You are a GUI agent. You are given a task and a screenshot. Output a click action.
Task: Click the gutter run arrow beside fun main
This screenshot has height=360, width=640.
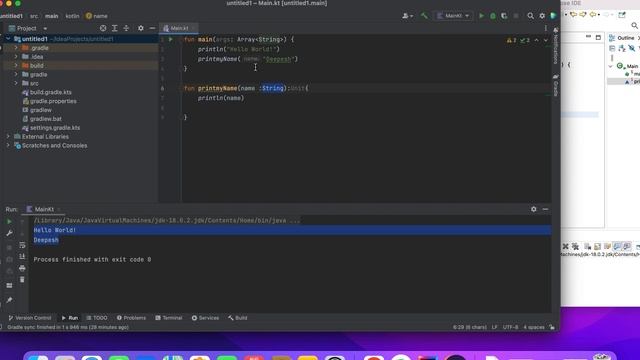171,40
